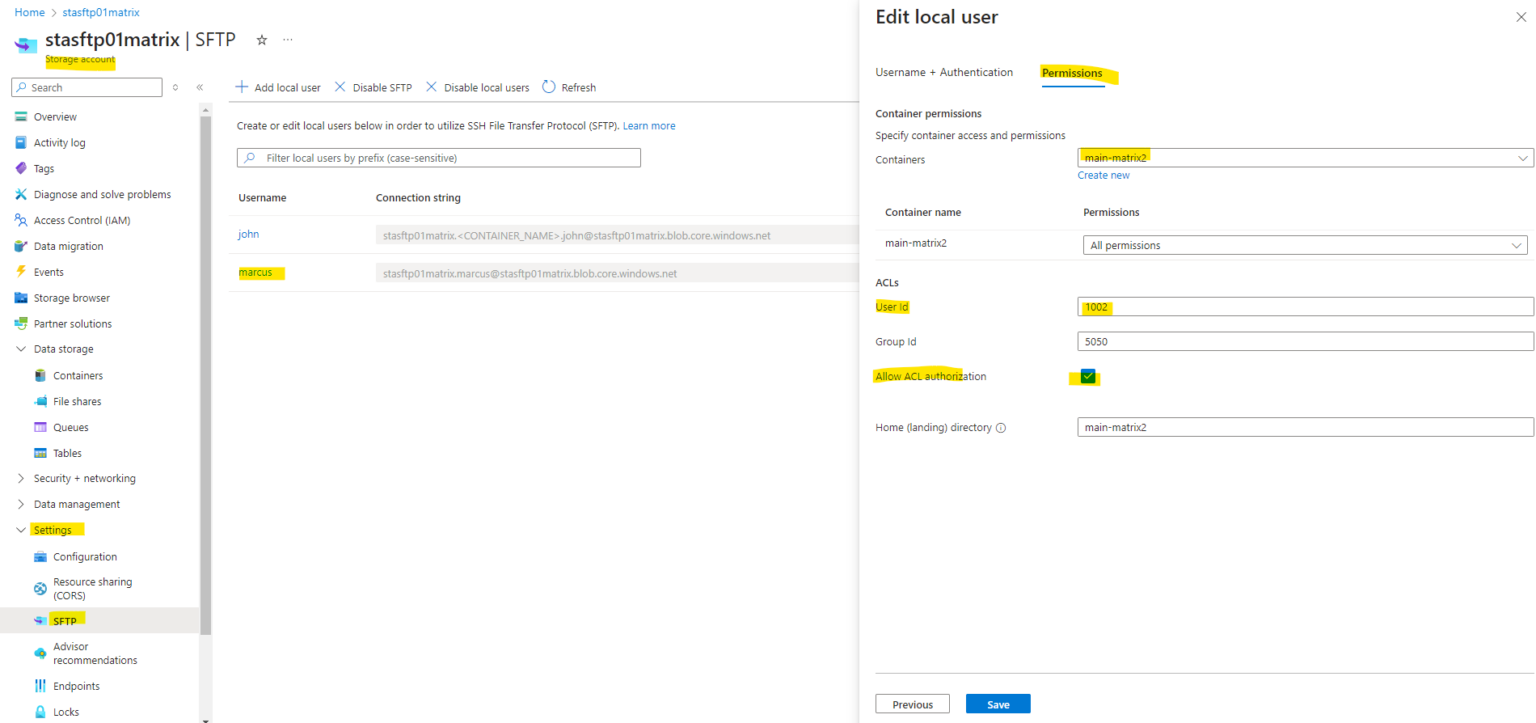The image size is (1536, 723).
Task: Open the Containers dropdown showing main-matrix2
Action: pyautogui.click(x=1304, y=157)
